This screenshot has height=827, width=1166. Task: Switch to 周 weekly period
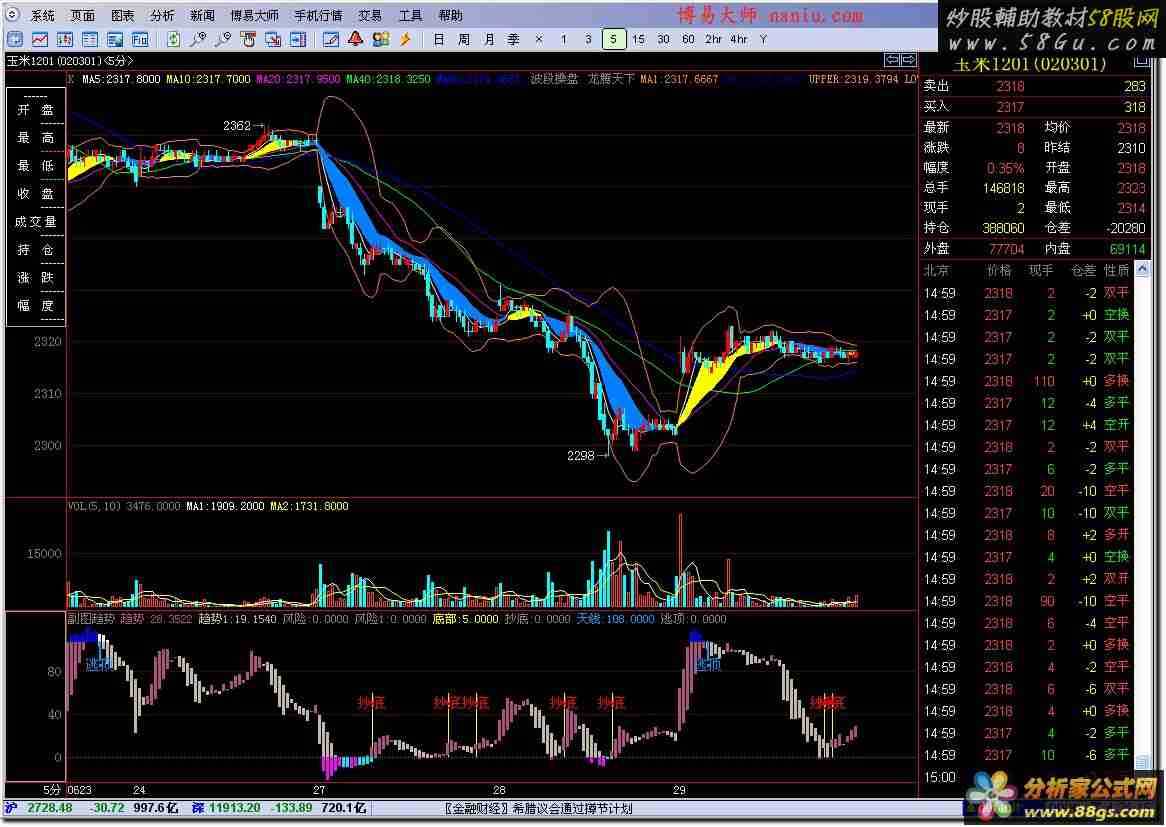click(x=464, y=39)
